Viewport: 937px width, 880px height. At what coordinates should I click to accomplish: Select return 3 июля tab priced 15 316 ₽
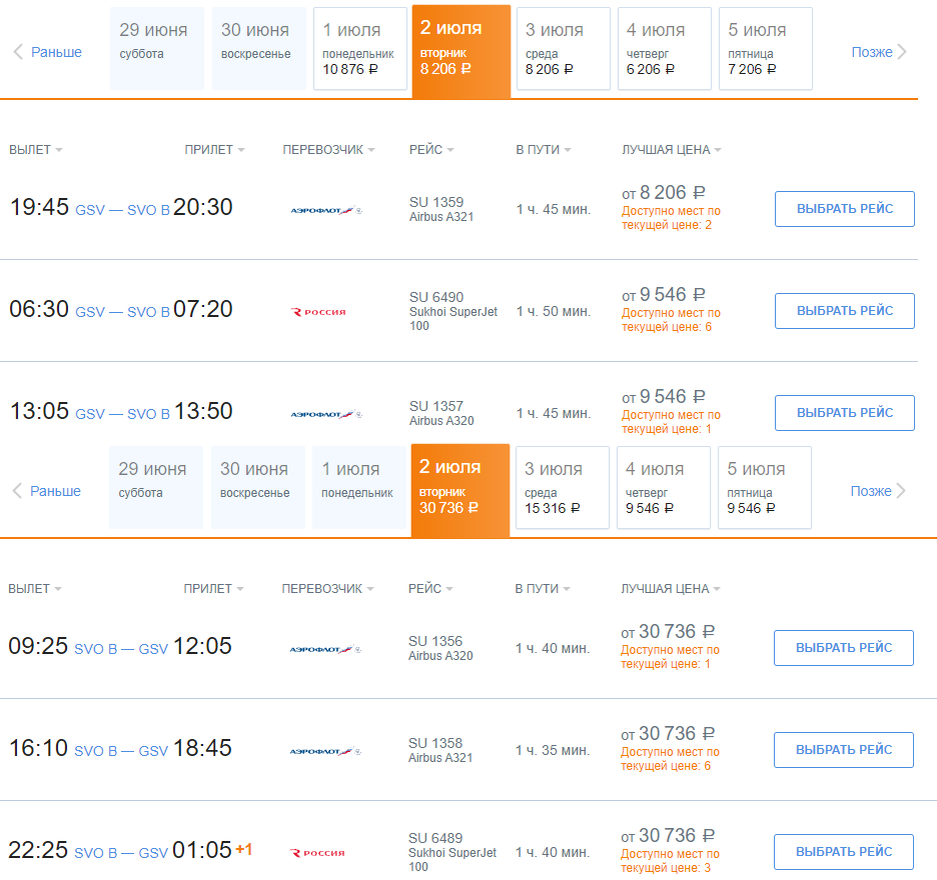point(562,487)
